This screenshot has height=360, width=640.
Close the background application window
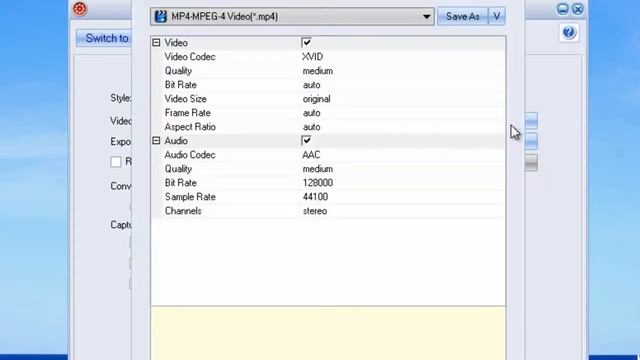[578, 9]
